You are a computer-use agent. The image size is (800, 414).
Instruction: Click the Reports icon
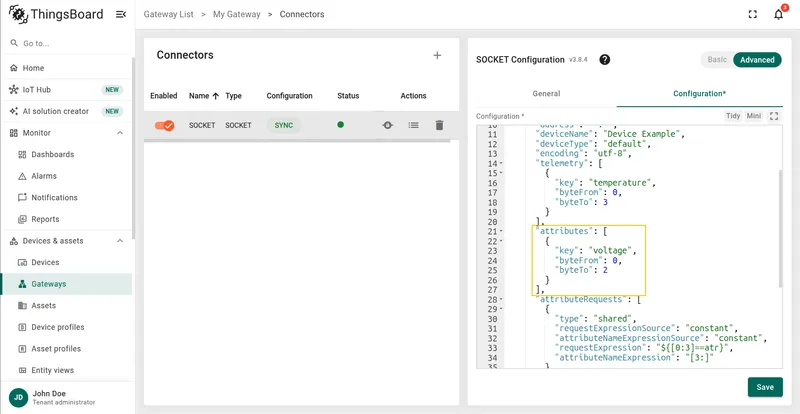click(x=22, y=219)
